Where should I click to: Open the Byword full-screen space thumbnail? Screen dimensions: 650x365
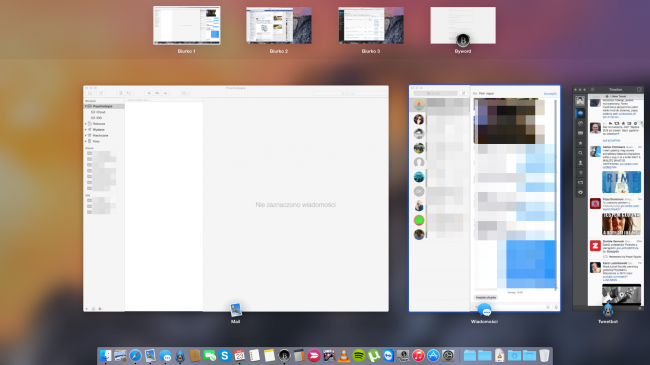[x=463, y=25]
